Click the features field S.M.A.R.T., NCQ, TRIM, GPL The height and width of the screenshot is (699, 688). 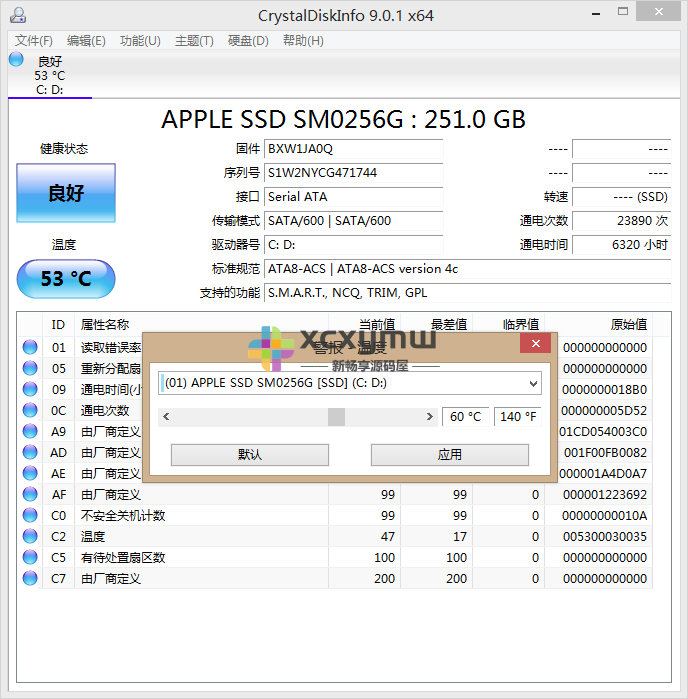click(x=468, y=293)
